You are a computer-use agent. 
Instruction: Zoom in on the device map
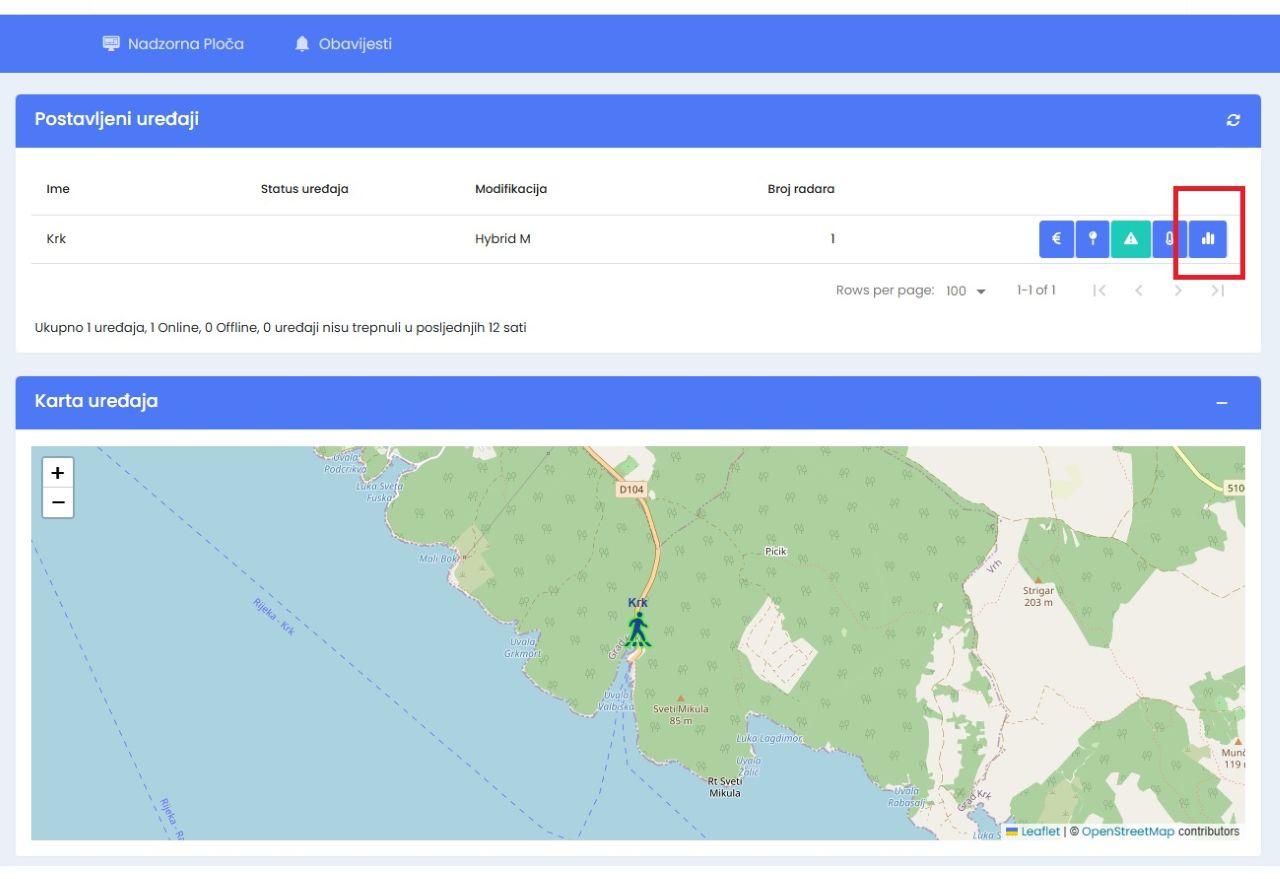tap(58, 473)
